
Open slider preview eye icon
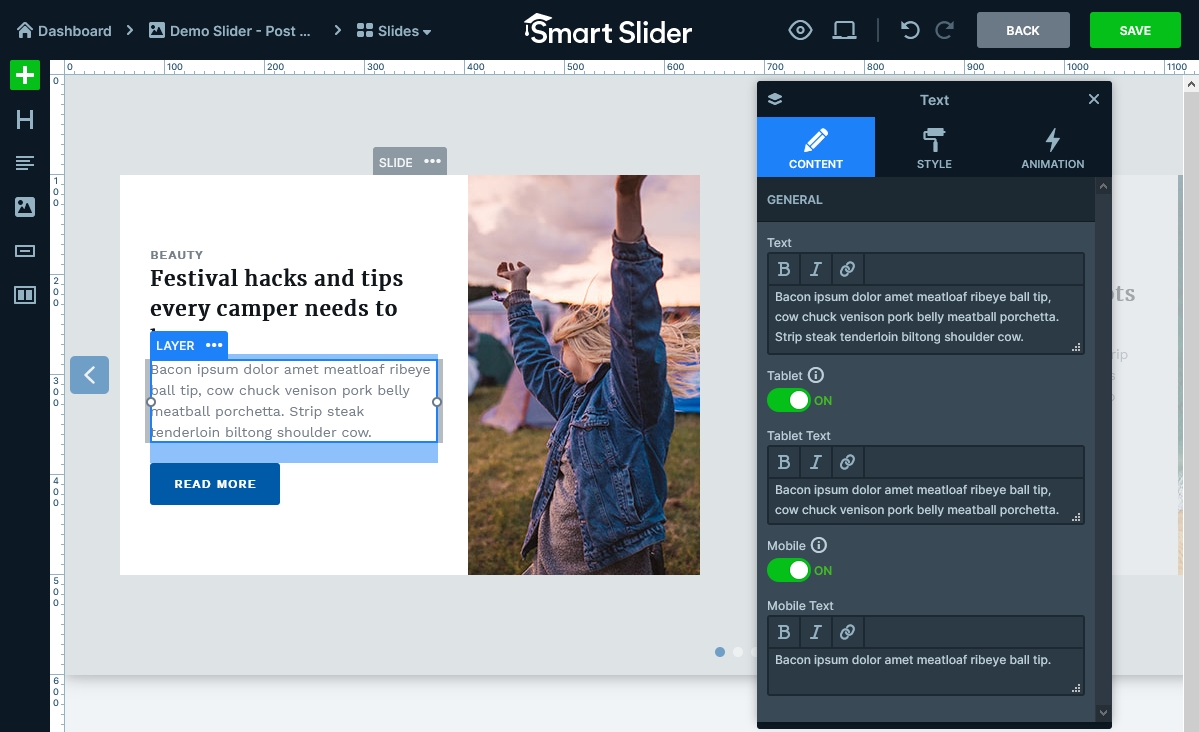pyautogui.click(x=800, y=31)
